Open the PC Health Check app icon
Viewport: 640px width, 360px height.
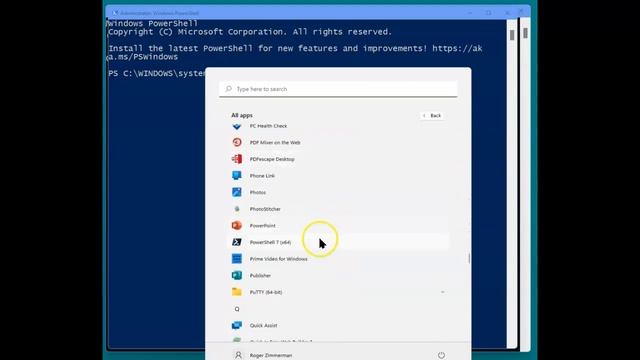(x=237, y=127)
